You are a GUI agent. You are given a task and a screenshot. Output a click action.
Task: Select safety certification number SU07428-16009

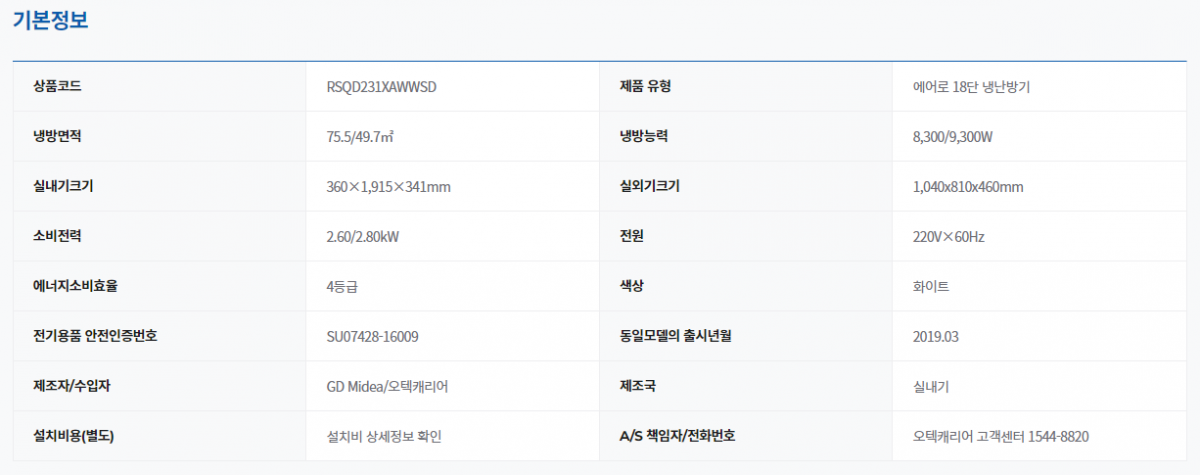coord(372,336)
